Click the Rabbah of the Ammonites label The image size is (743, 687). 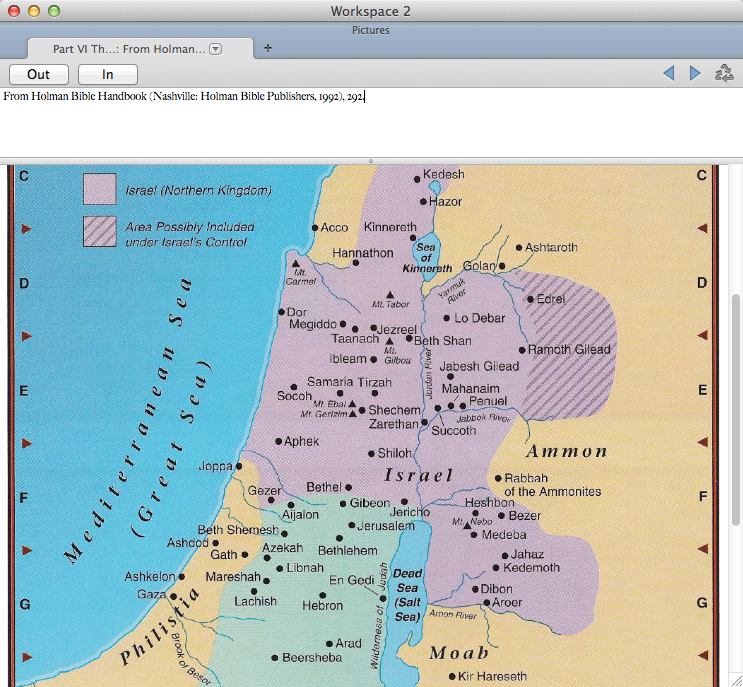[x=553, y=485]
